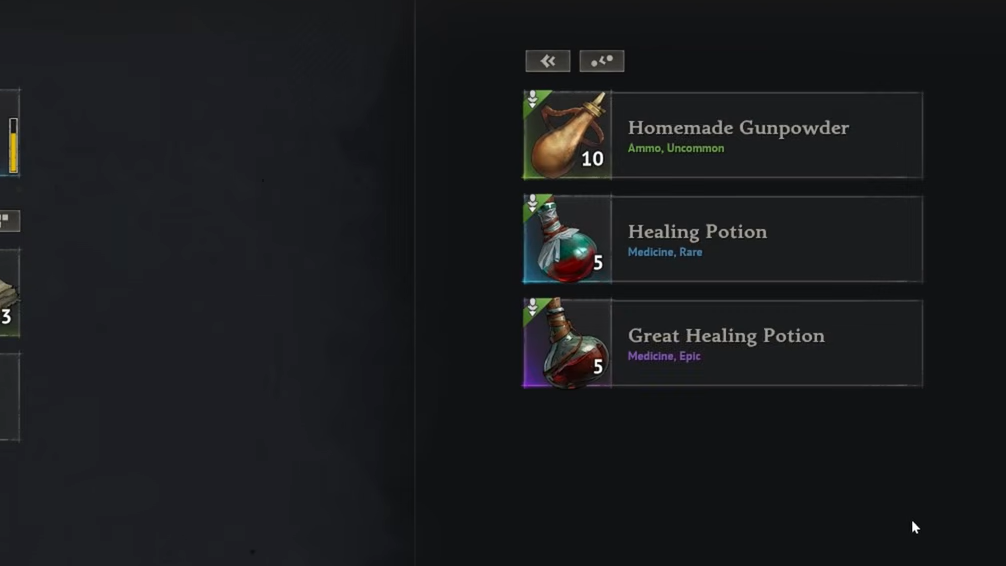Image resolution: width=1006 pixels, height=566 pixels.
Task: Click the Healing Potion item name
Action: tap(697, 232)
